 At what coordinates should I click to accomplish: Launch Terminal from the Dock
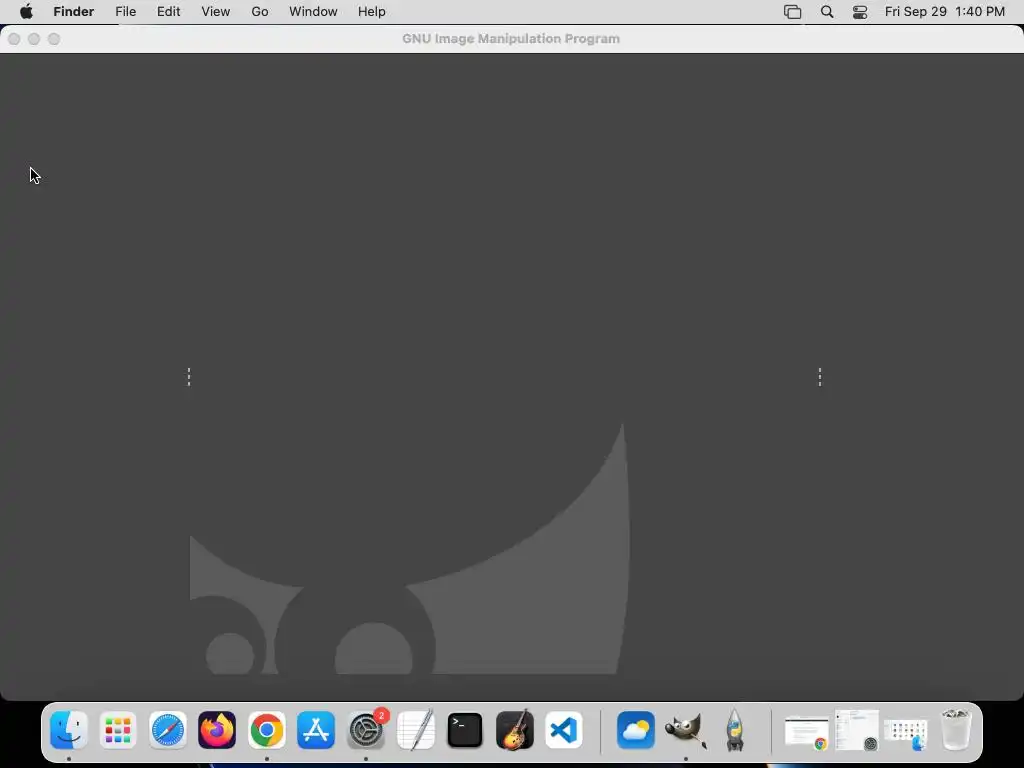[x=465, y=730]
